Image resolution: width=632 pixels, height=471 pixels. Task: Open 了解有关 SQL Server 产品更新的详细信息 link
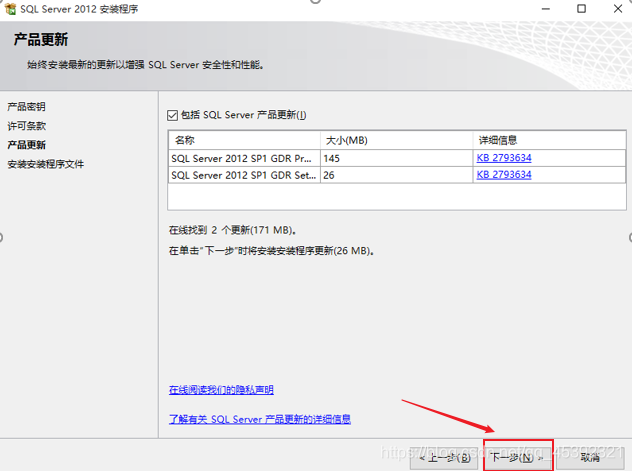260,419
